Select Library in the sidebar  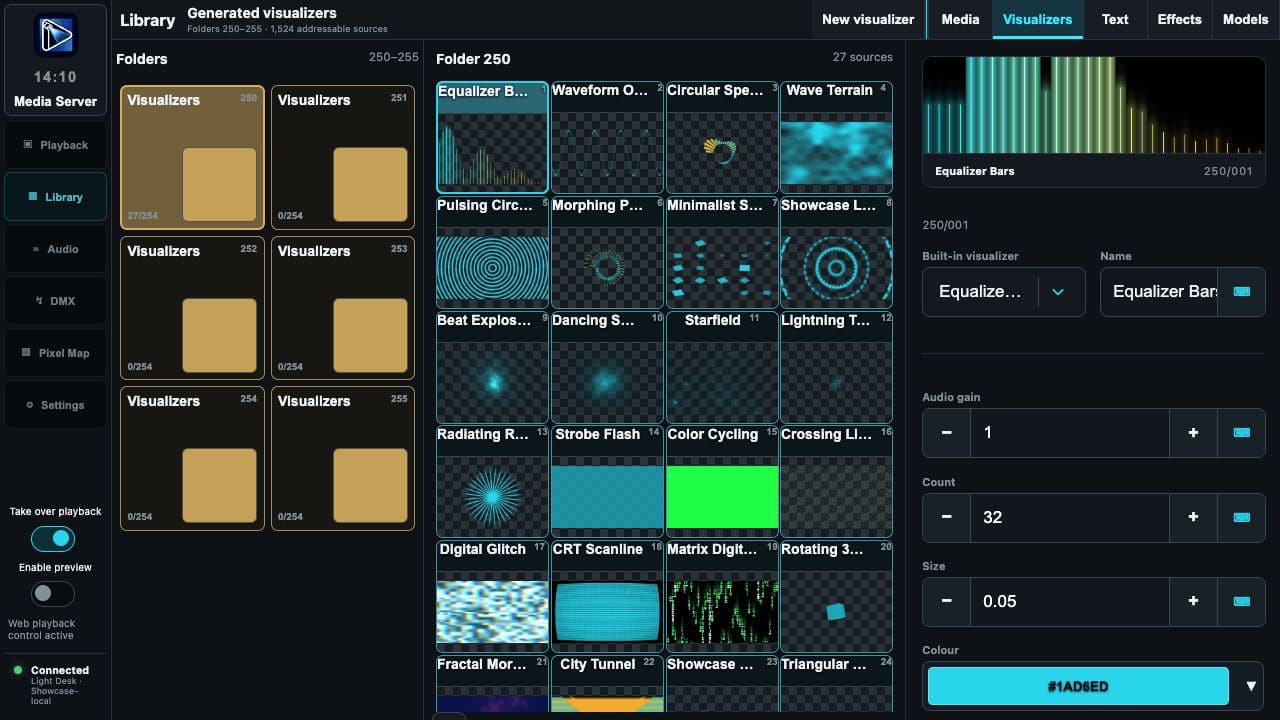[55, 197]
